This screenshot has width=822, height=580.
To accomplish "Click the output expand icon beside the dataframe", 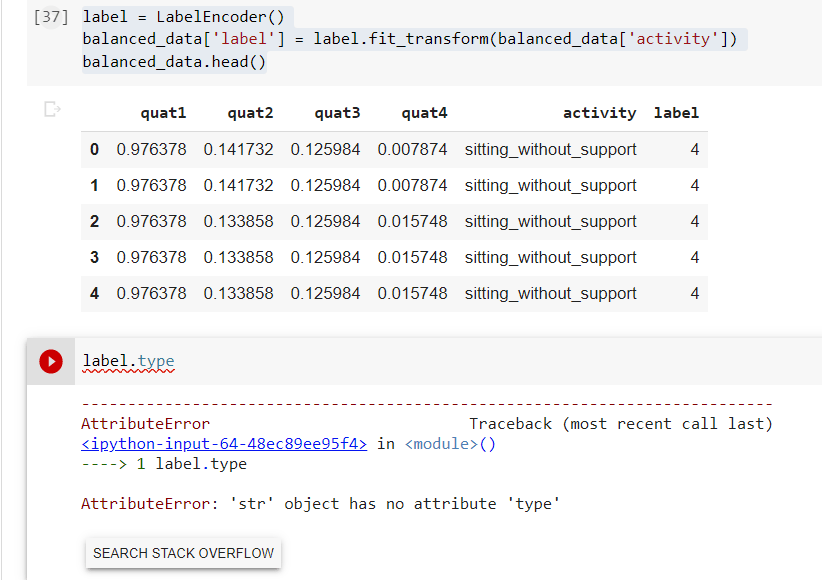I will [x=51, y=110].
